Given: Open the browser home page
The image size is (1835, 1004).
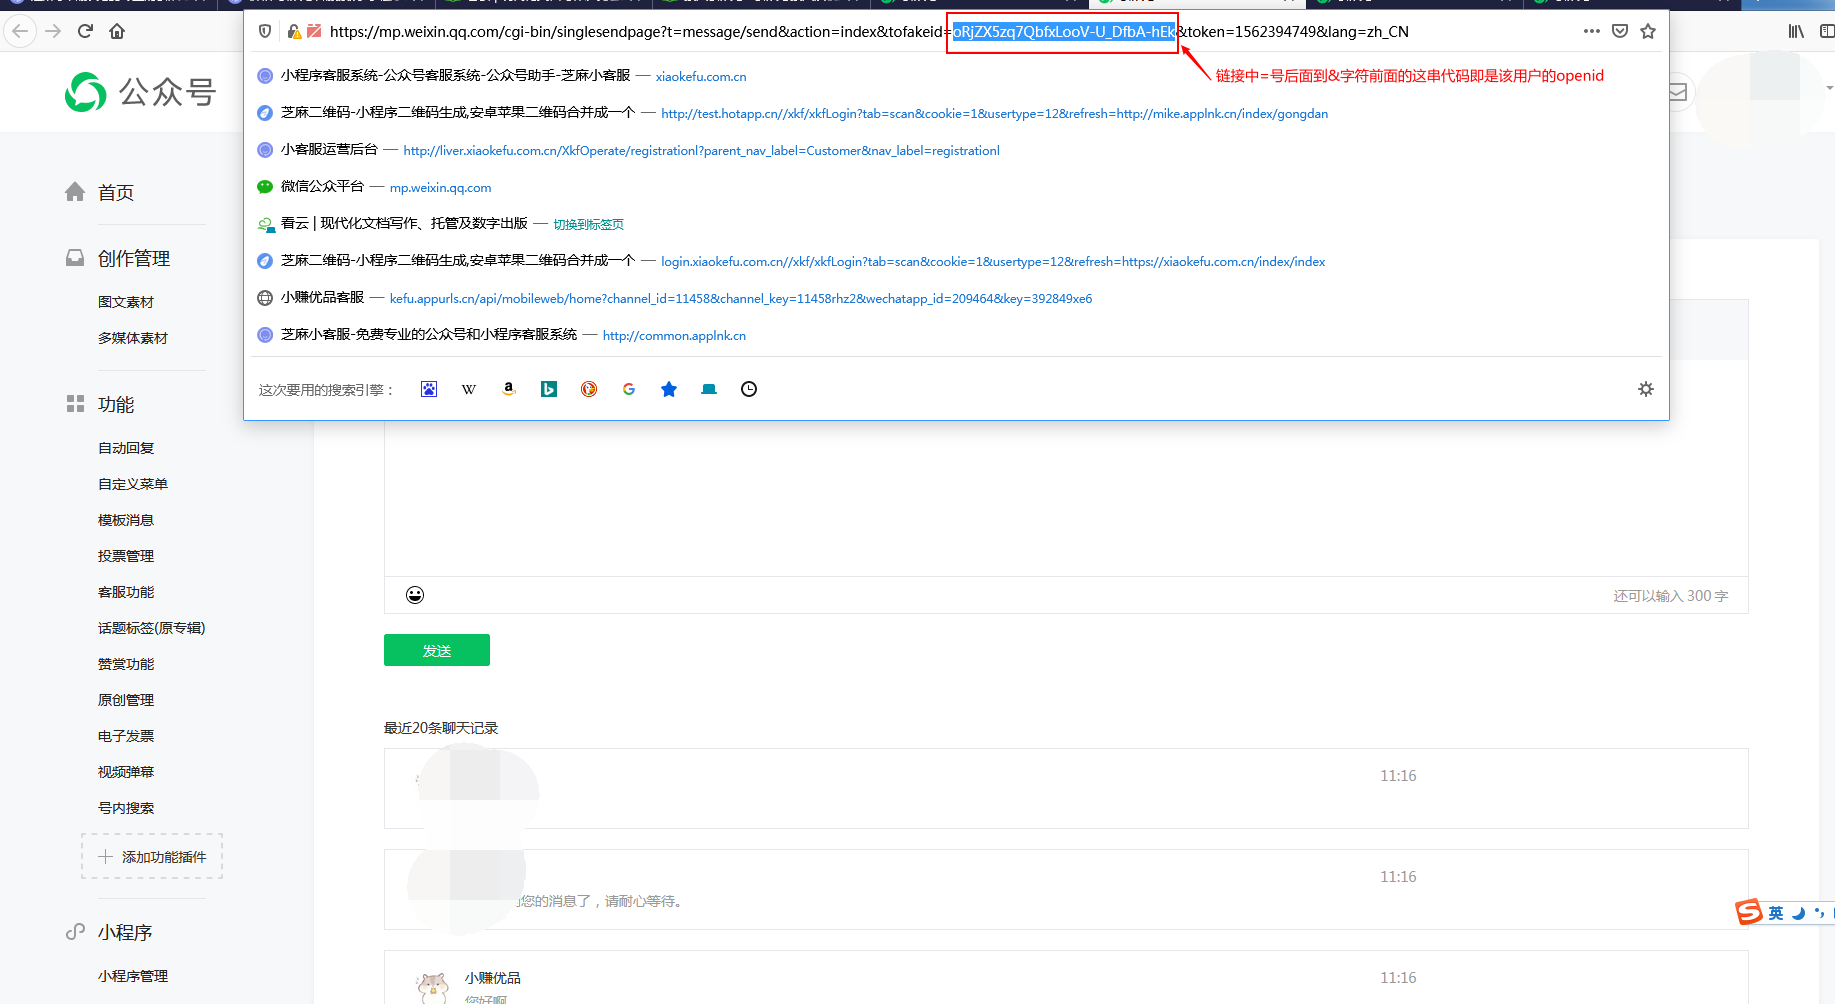Looking at the screenshot, I should point(117,31).
